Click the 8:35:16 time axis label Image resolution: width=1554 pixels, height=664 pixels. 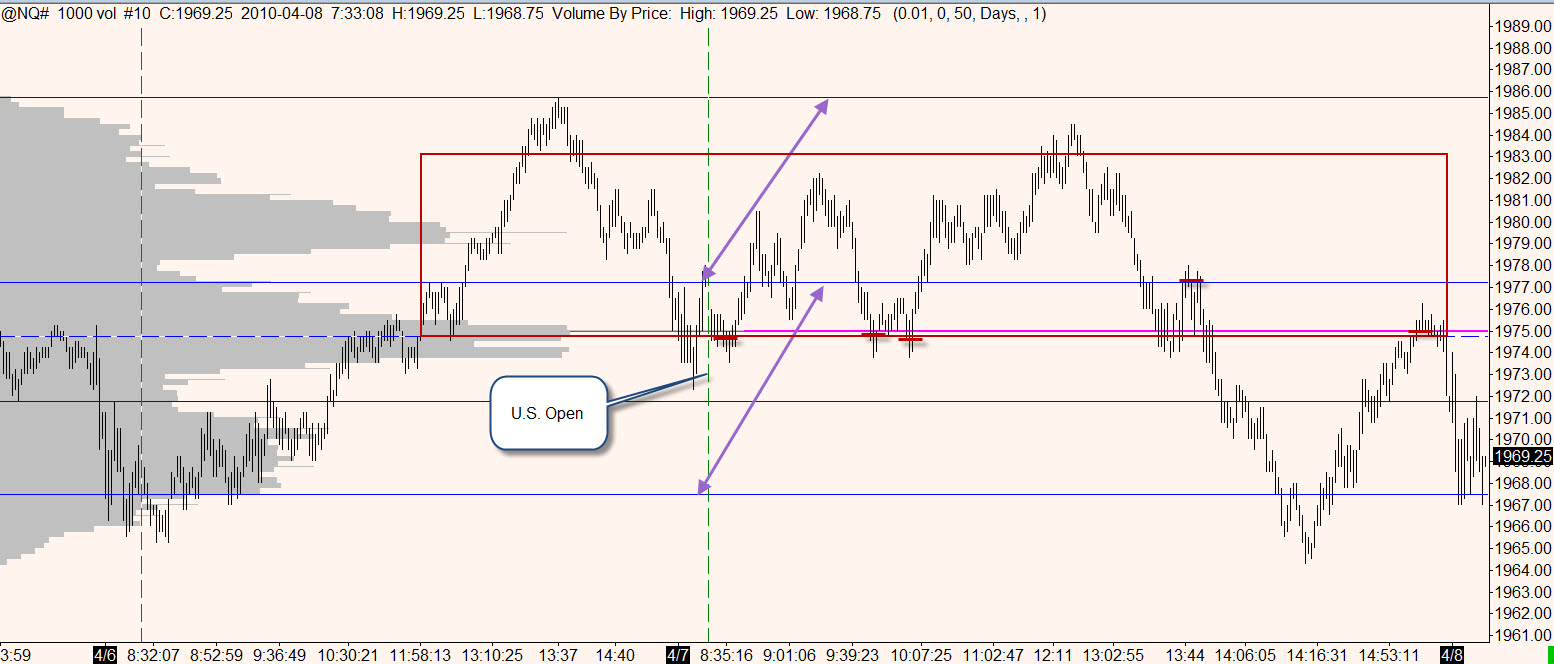[x=726, y=656]
